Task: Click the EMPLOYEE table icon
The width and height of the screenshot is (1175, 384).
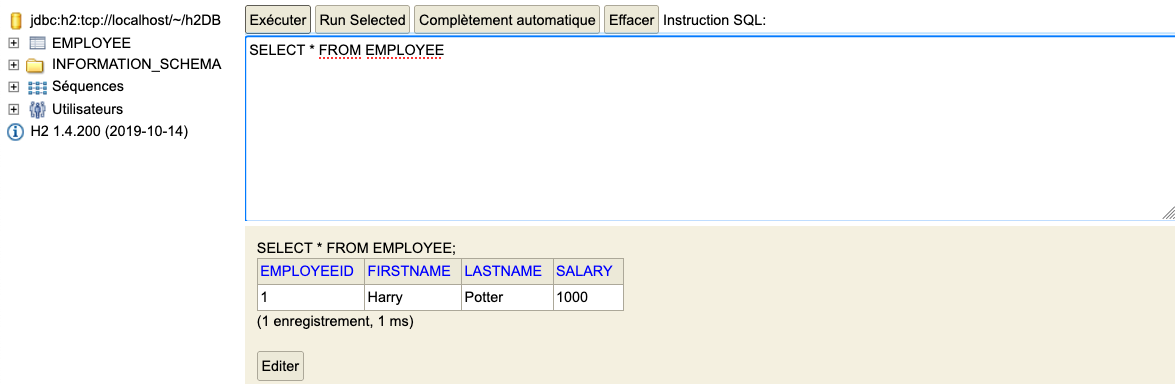Action: [37, 43]
